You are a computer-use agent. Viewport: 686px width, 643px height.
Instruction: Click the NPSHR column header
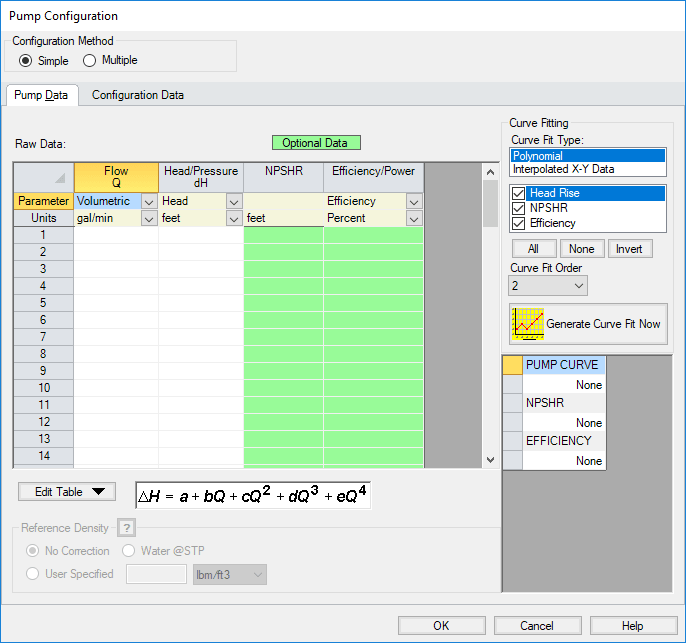(284, 177)
